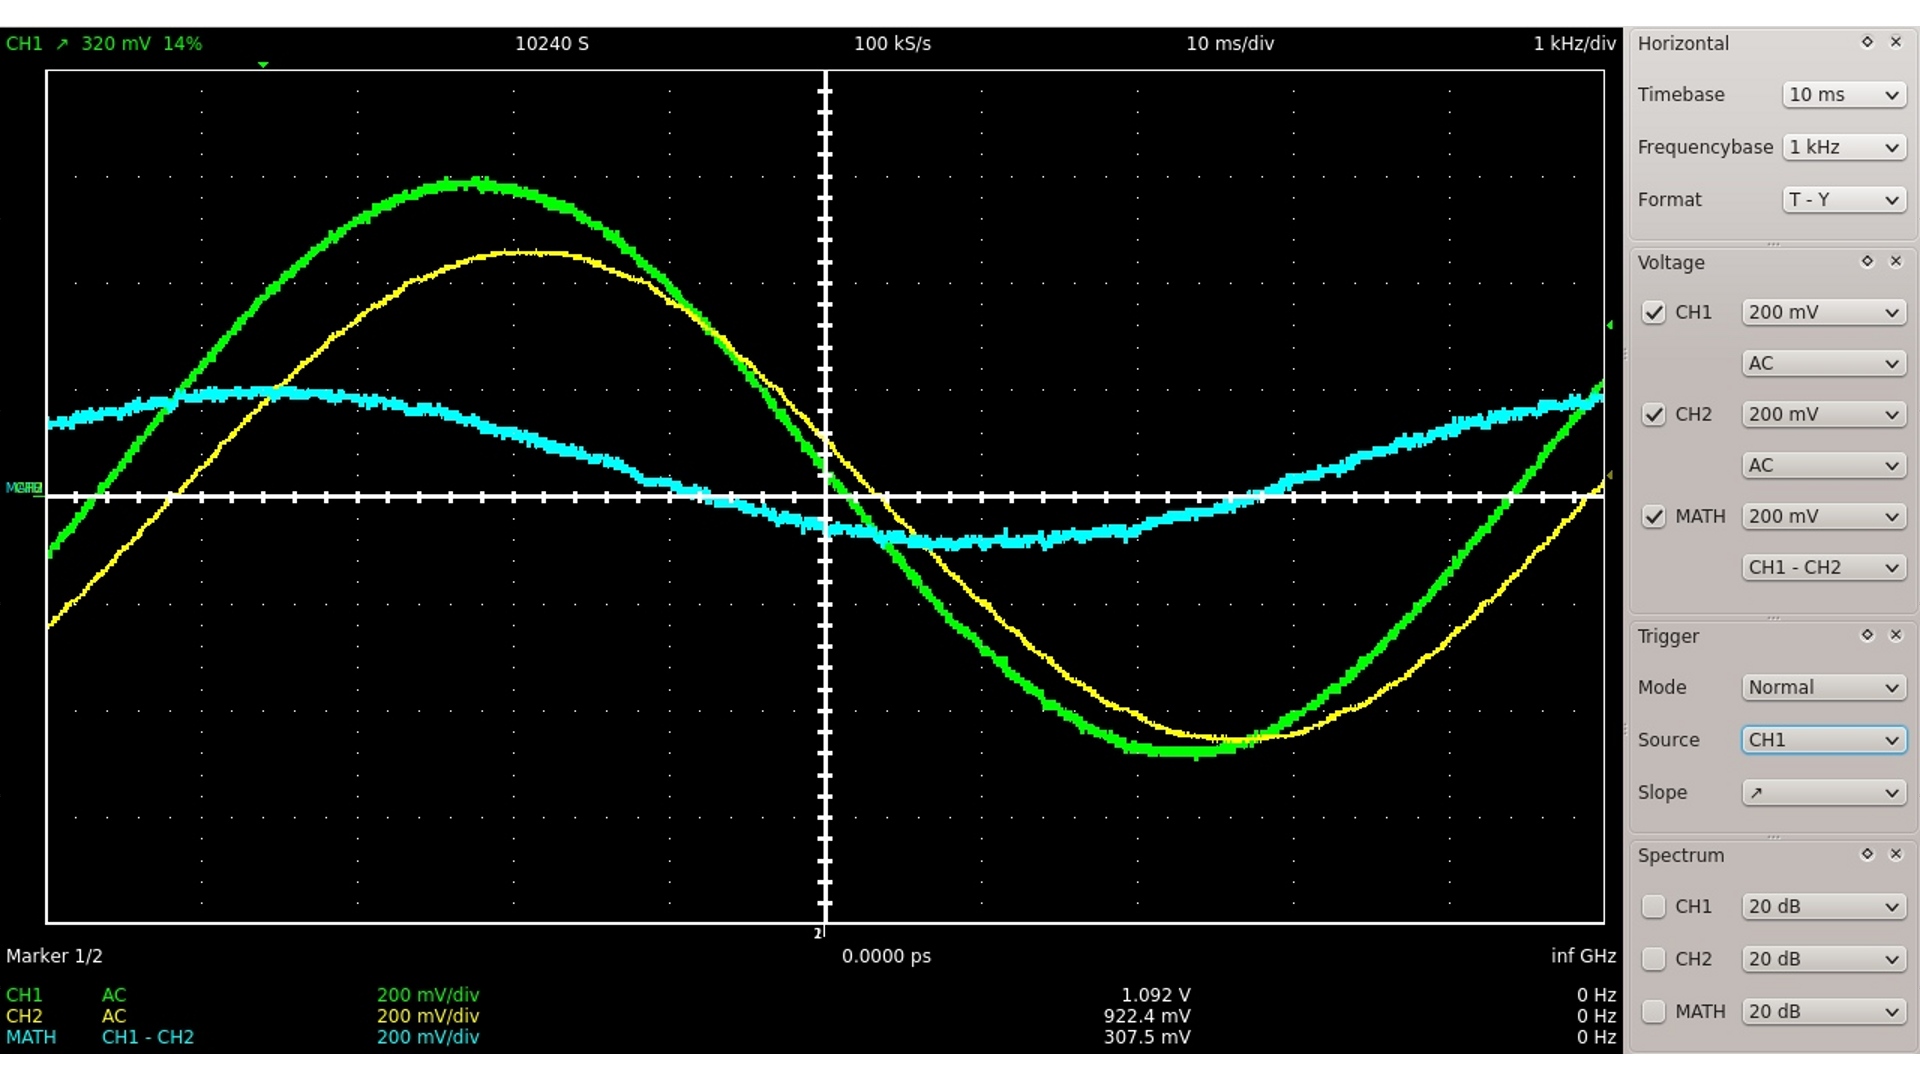Viewport: 1920px width, 1080px height.
Task: Open the Frequencybase 1 kHz dropdown
Action: click(x=1843, y=147)
